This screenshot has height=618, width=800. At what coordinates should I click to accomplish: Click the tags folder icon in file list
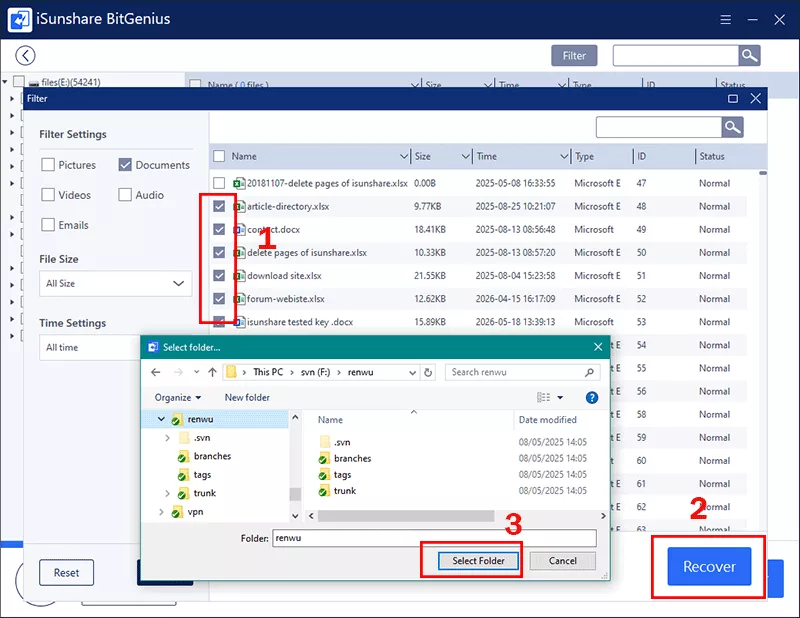click(x=323, y=475)
